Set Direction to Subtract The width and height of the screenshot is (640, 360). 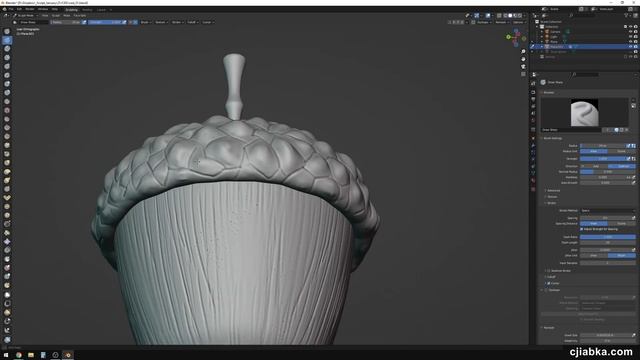622,166
